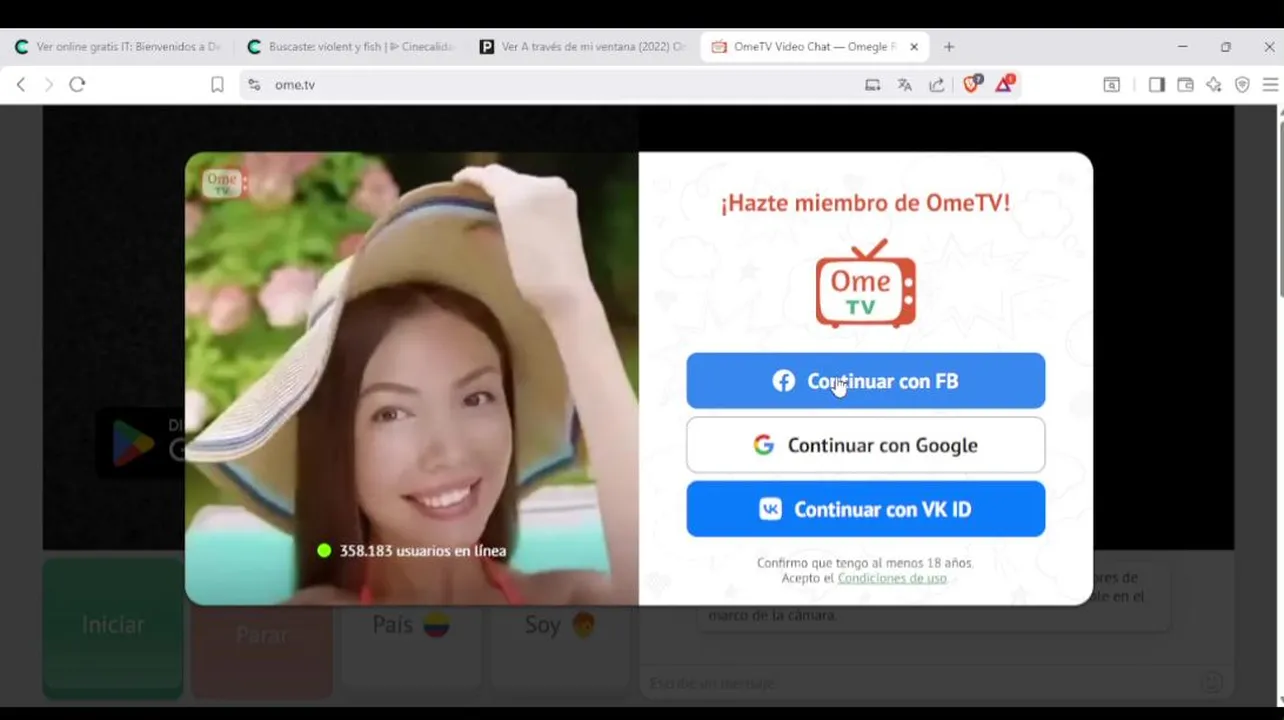View site information icon in the address bar
The width and height of the screenshot is (1284, 720).
(254, 85)
